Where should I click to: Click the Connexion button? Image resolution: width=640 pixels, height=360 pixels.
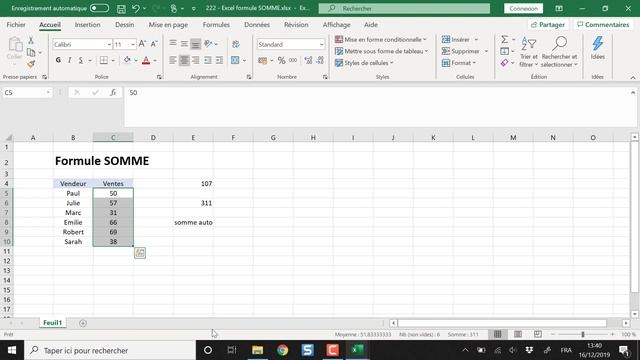coord(523,9)
